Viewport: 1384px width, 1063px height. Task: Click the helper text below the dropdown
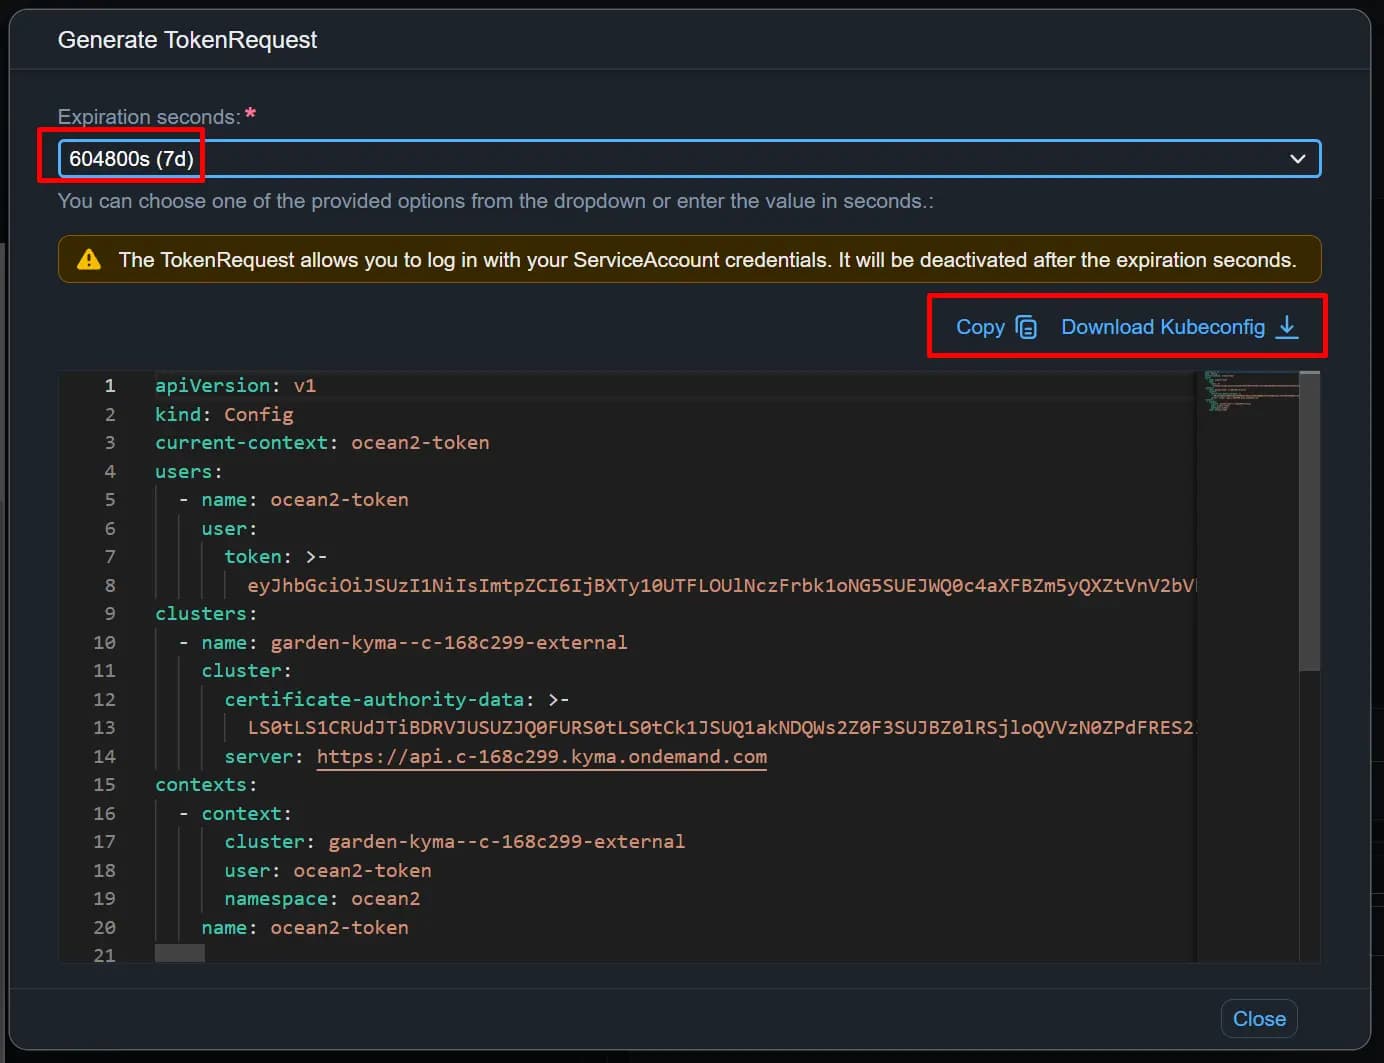(x=495, y=201)
